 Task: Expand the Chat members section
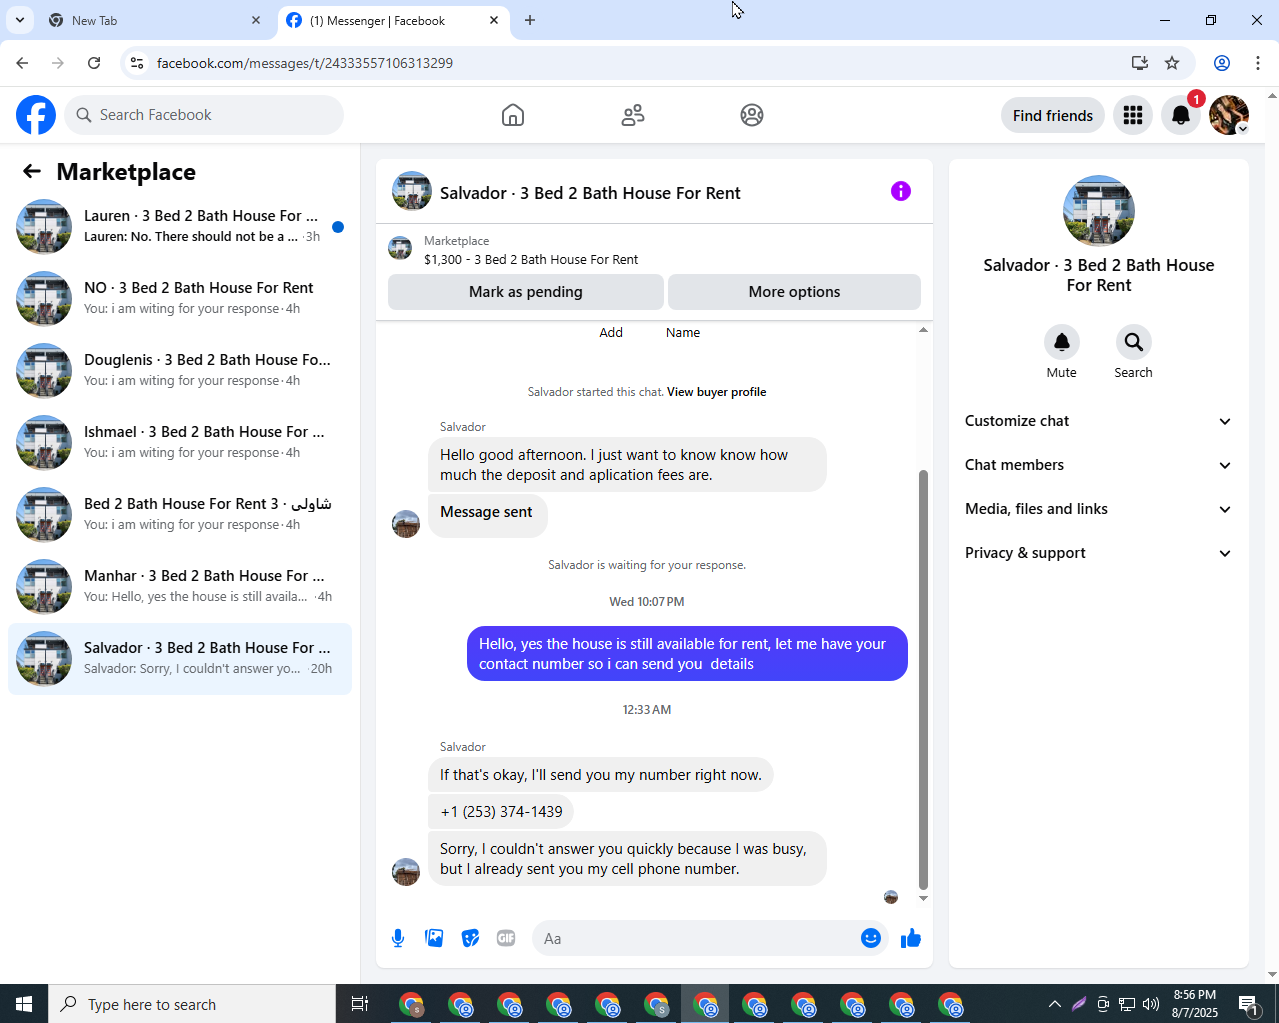click(1099, 465)
